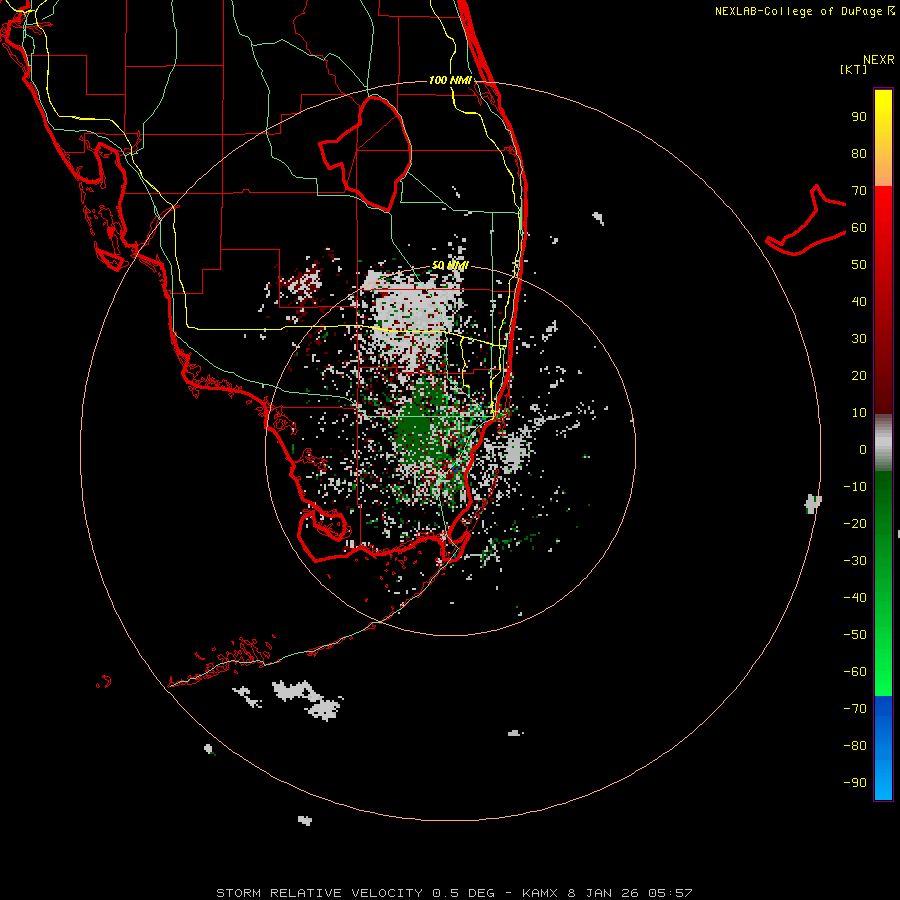Select the -10 scale label
The width and height of the screenshot is (900, 900).
click(x=855, y=487)
